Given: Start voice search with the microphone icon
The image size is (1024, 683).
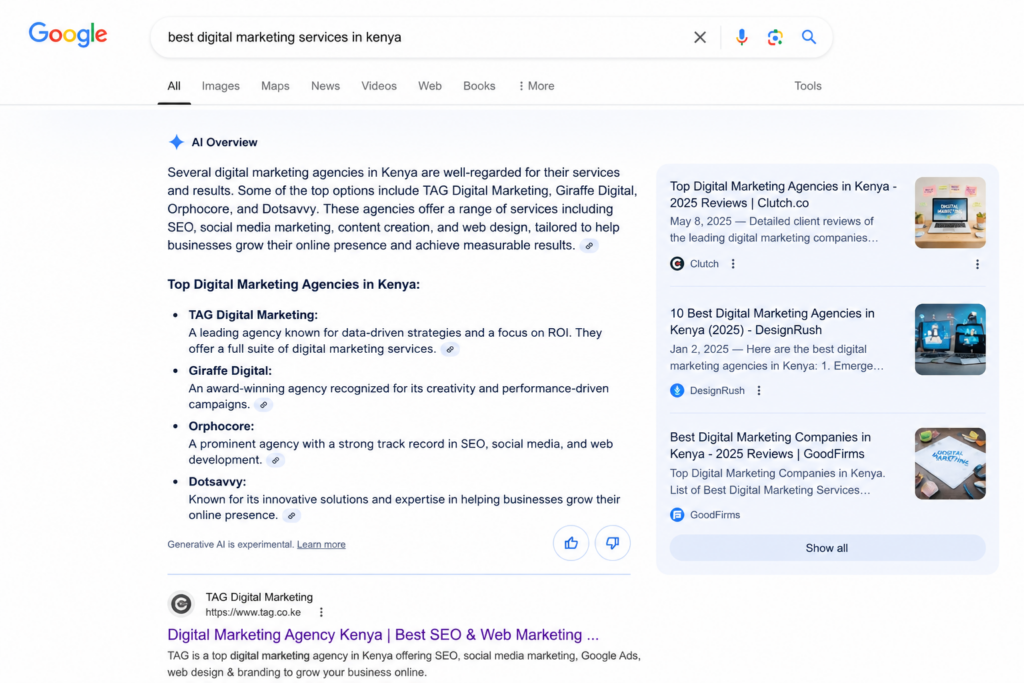Looking at the screenshot, I should [741, 37].
